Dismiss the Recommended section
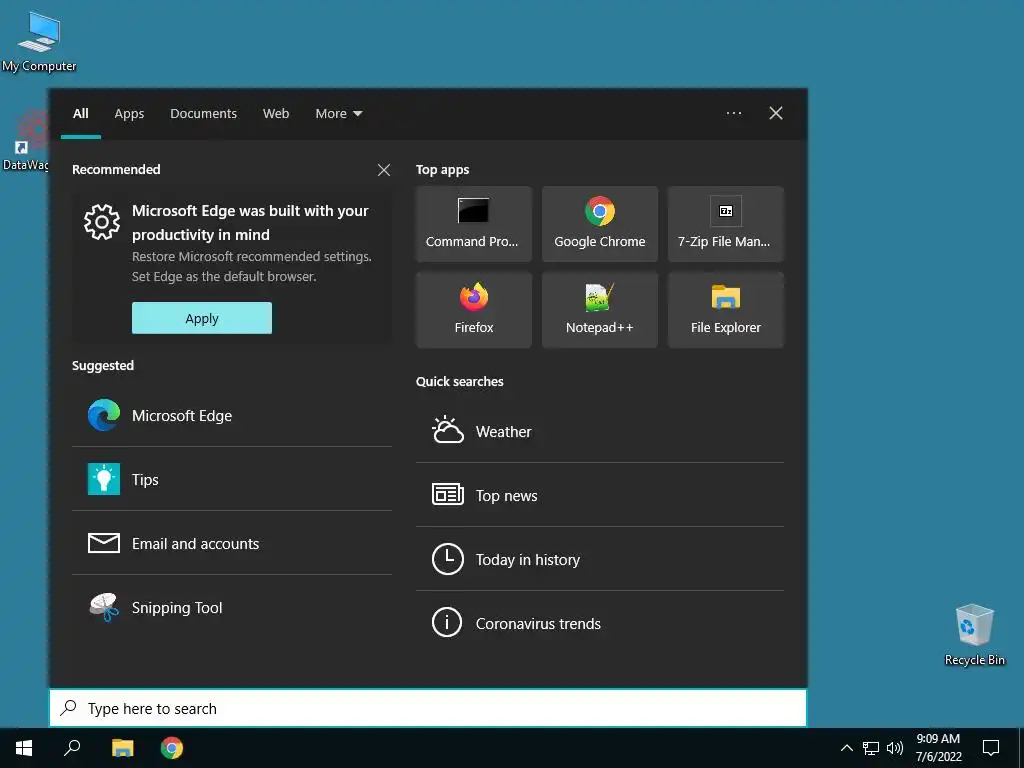Screen dimensions: 1024x768 point(384,170)
